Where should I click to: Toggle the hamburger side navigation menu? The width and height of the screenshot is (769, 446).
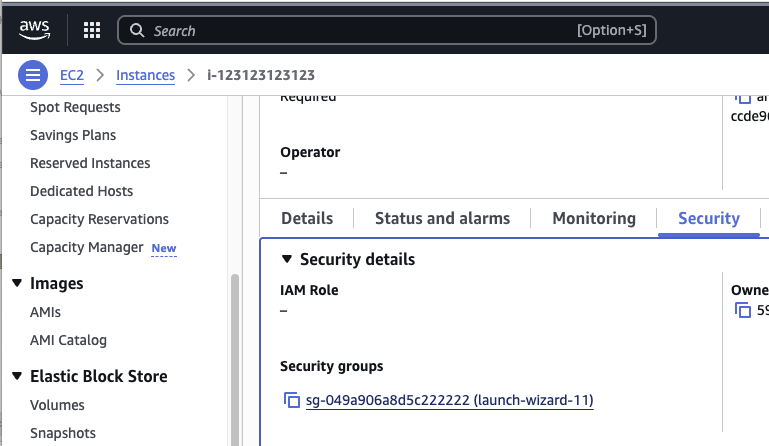33,75
